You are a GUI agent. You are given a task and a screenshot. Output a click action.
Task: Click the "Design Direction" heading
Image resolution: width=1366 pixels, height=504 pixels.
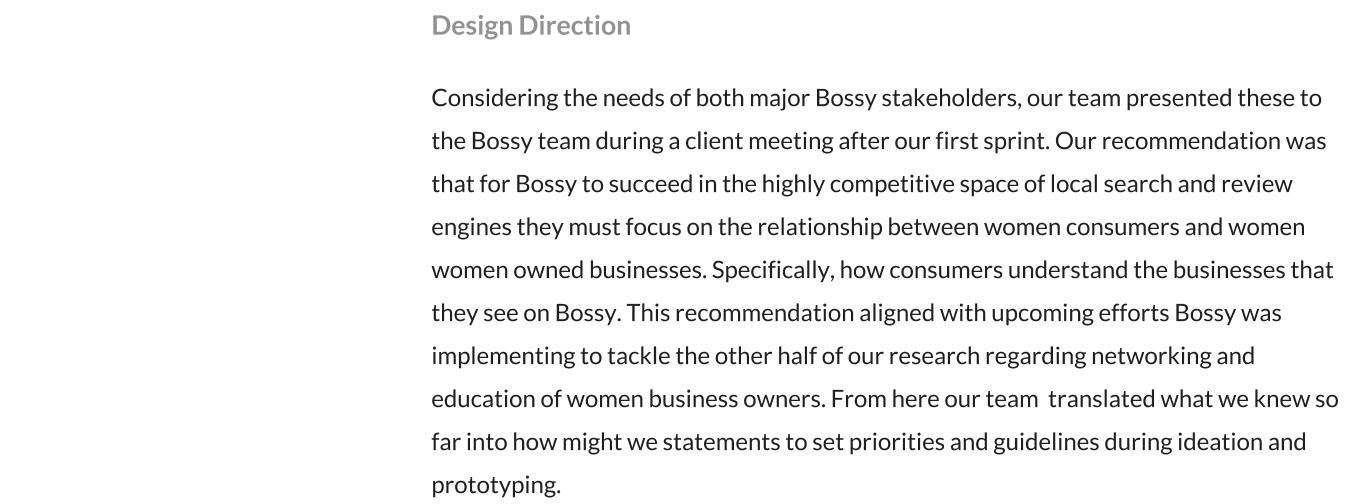(531, 26)
